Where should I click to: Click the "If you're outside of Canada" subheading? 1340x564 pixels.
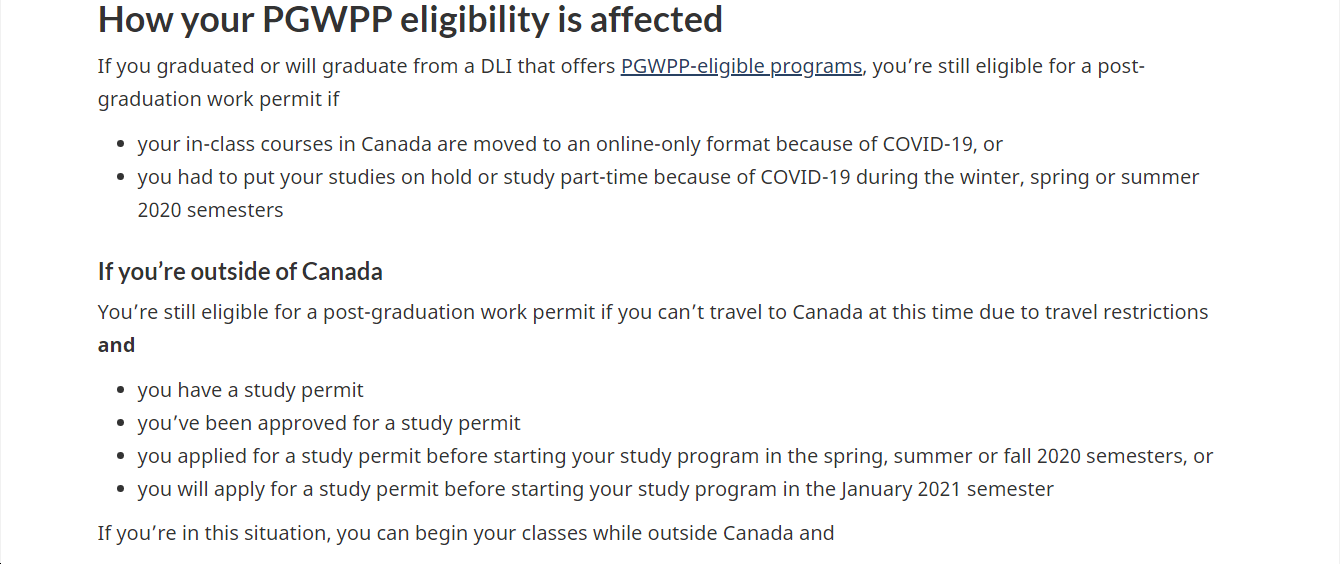[x=240, y=272]
